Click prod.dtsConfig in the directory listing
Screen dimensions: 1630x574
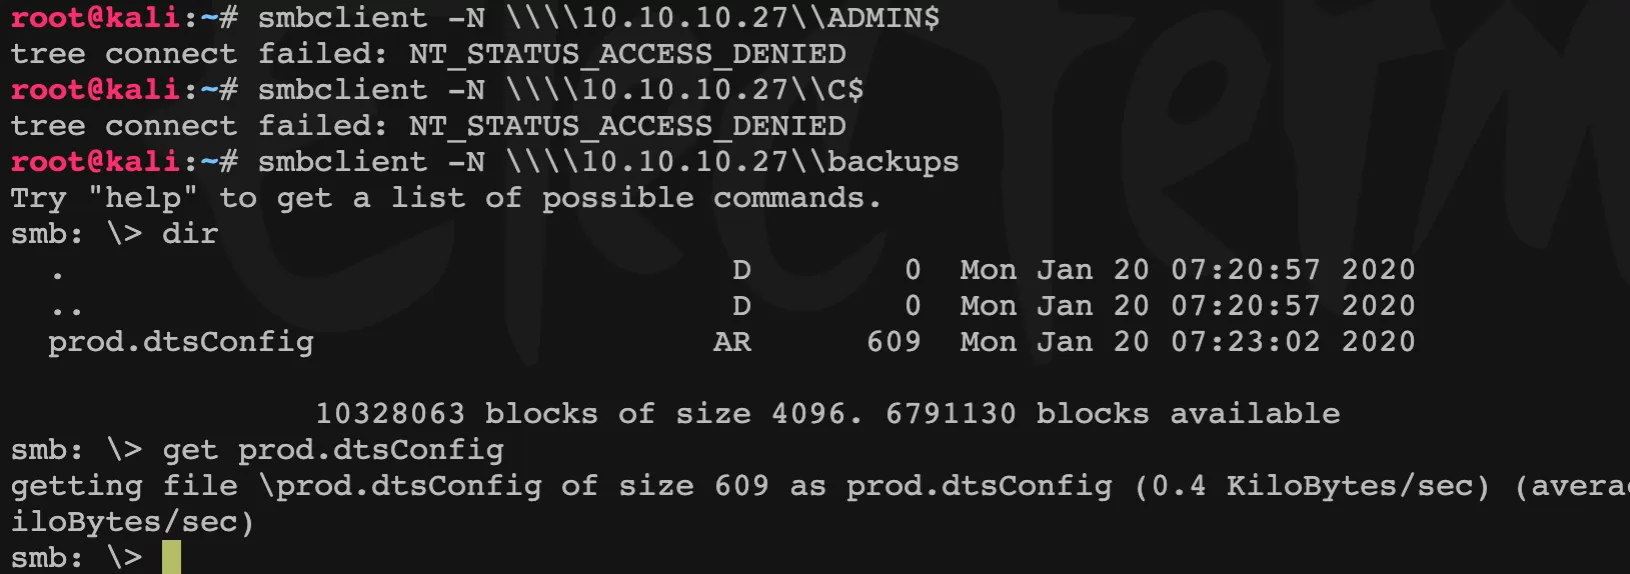[181, 342]
